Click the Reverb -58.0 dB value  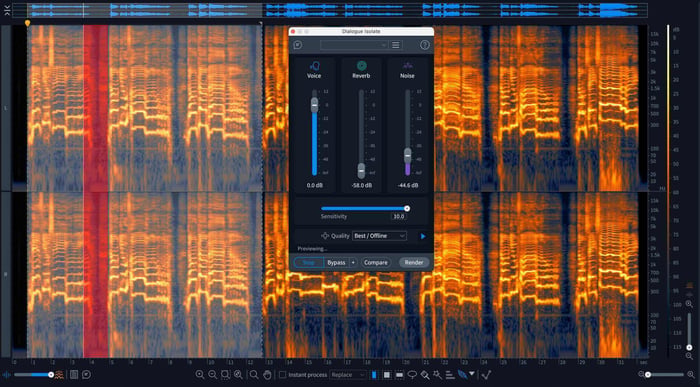coord(362,185)
